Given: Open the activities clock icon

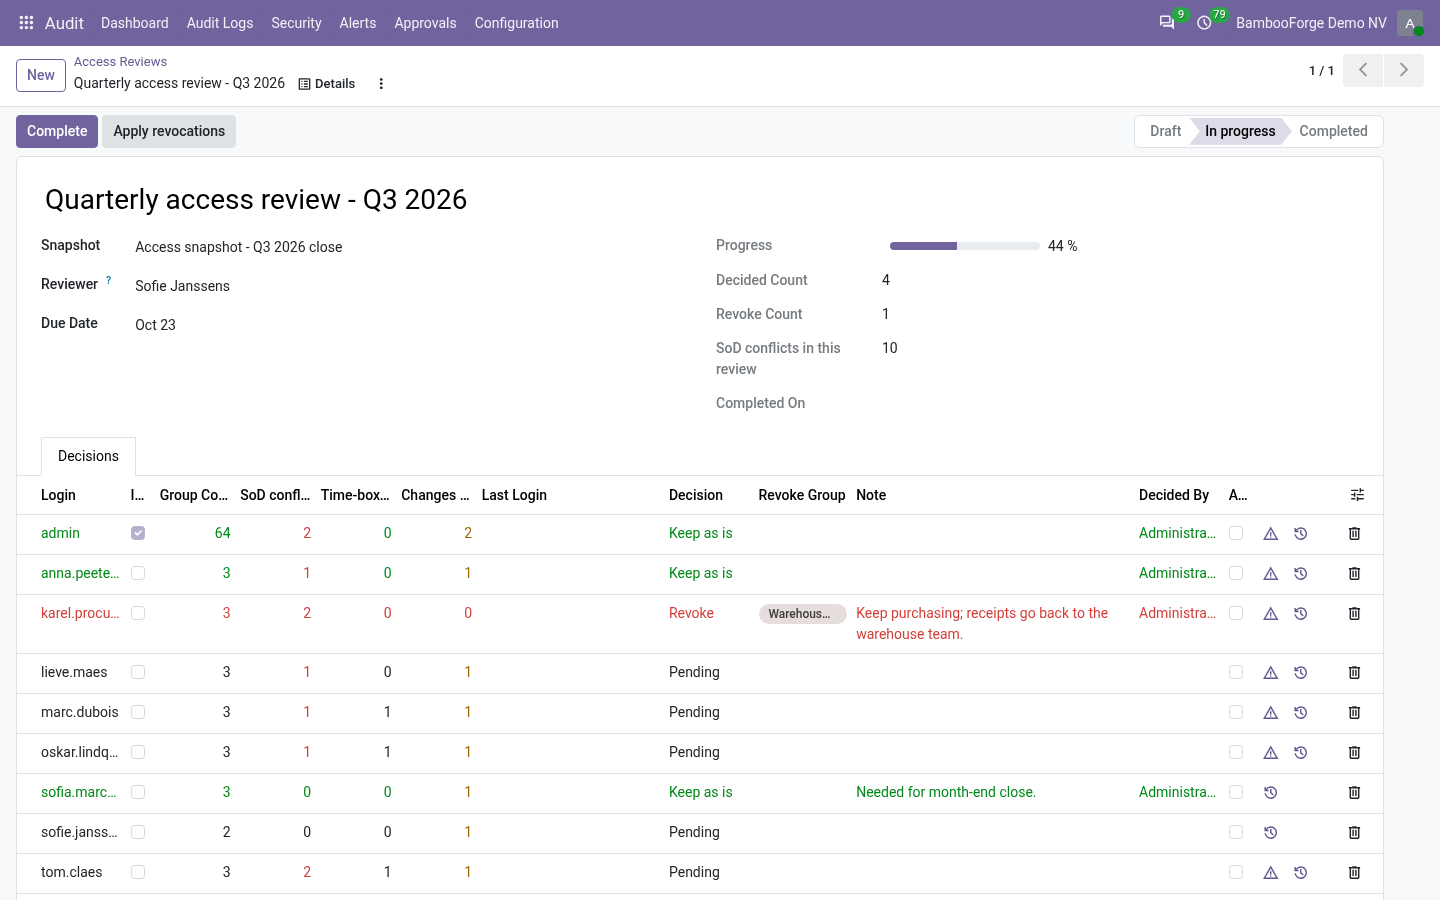Looking at the screenshot, I should [1205, 23].
